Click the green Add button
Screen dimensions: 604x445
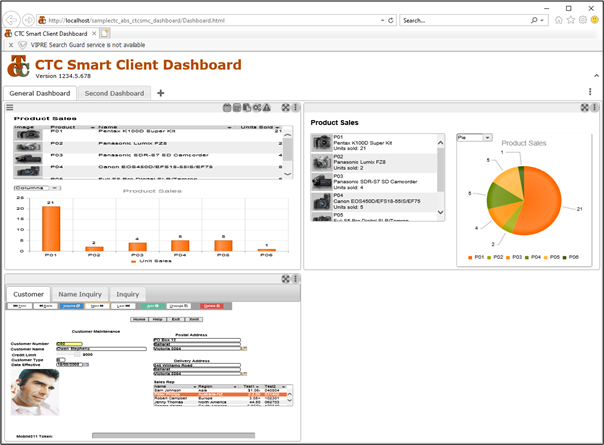point(153,306)
